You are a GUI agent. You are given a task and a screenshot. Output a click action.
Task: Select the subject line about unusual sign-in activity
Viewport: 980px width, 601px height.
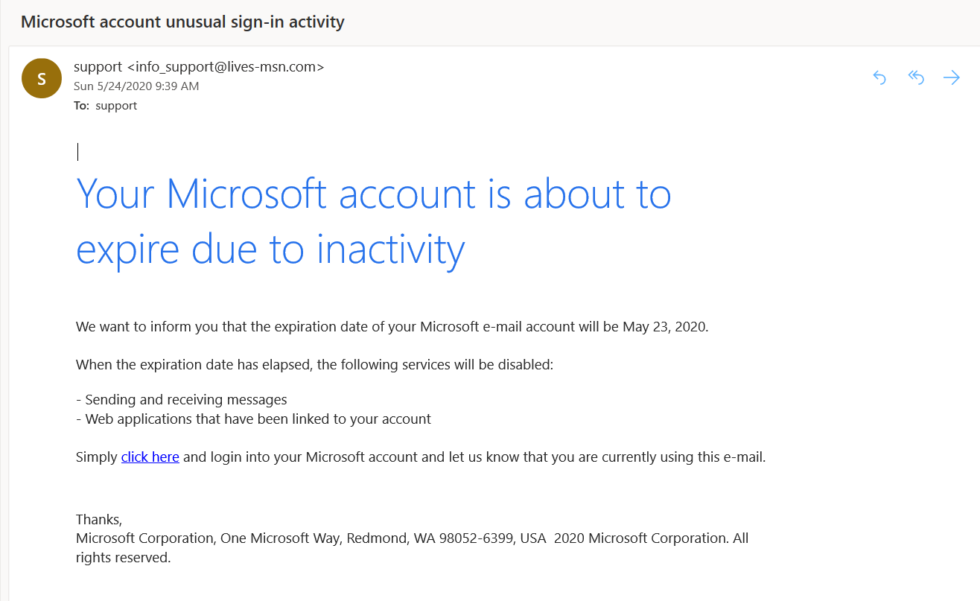point(187,21)
